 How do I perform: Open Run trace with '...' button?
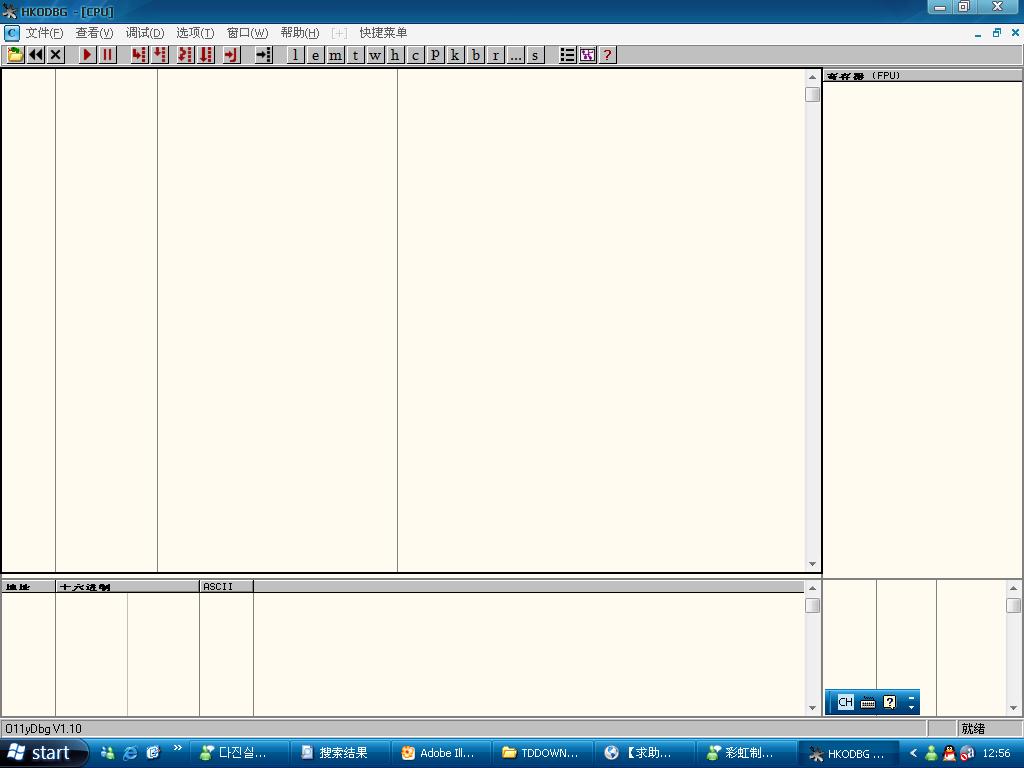pyautogui.click(x=515, y=55)
